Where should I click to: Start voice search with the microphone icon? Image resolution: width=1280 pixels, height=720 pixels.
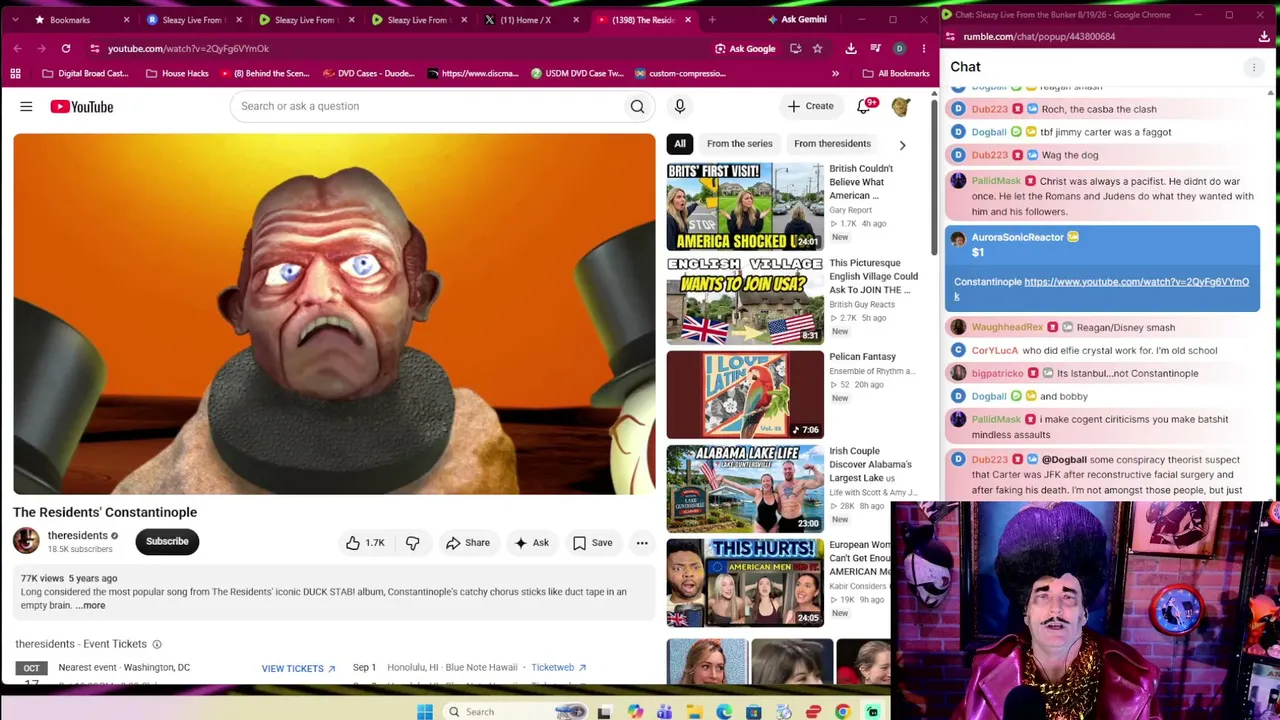click(679, 106)
